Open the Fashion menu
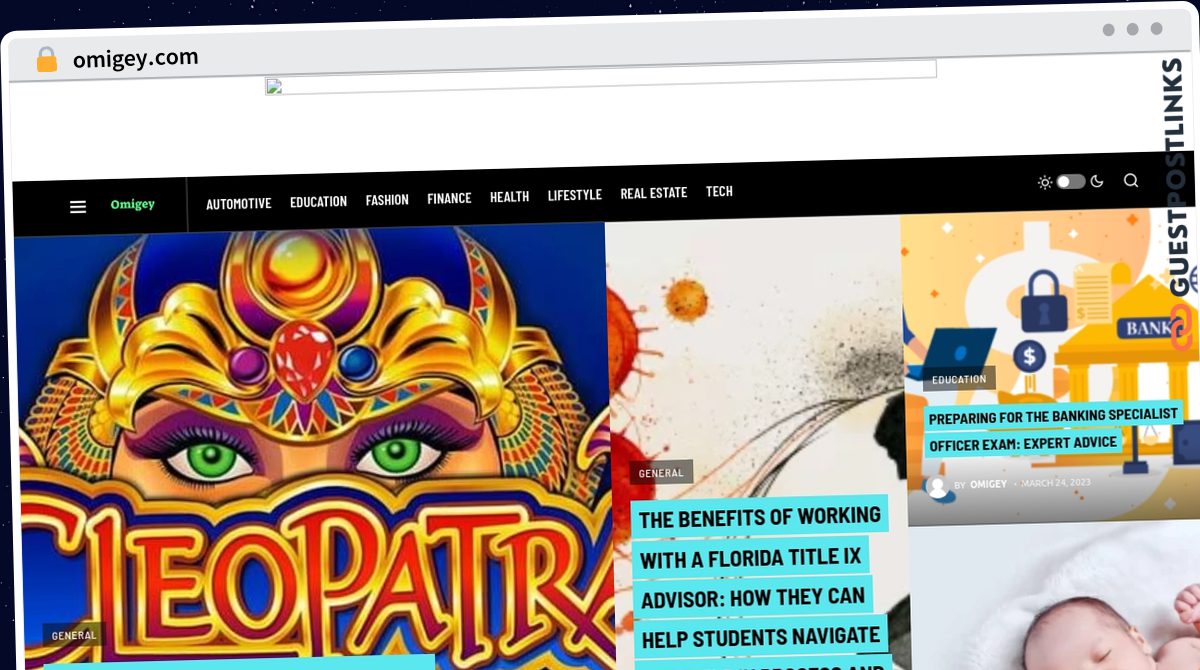 coord(387,200)
